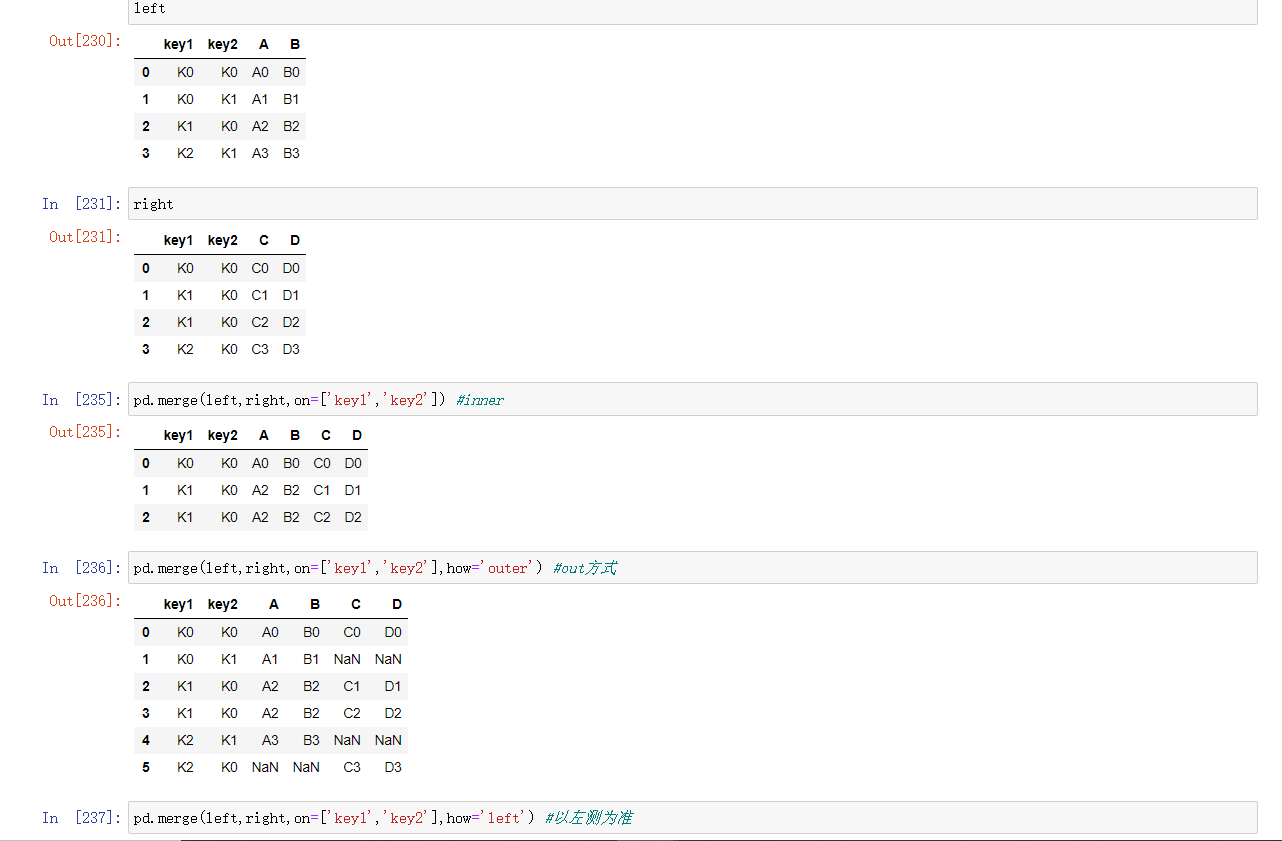Select cell D3 in the Out[236] table
The height and width of the screenshot is (841, 1282).
(x=393, y=767)
